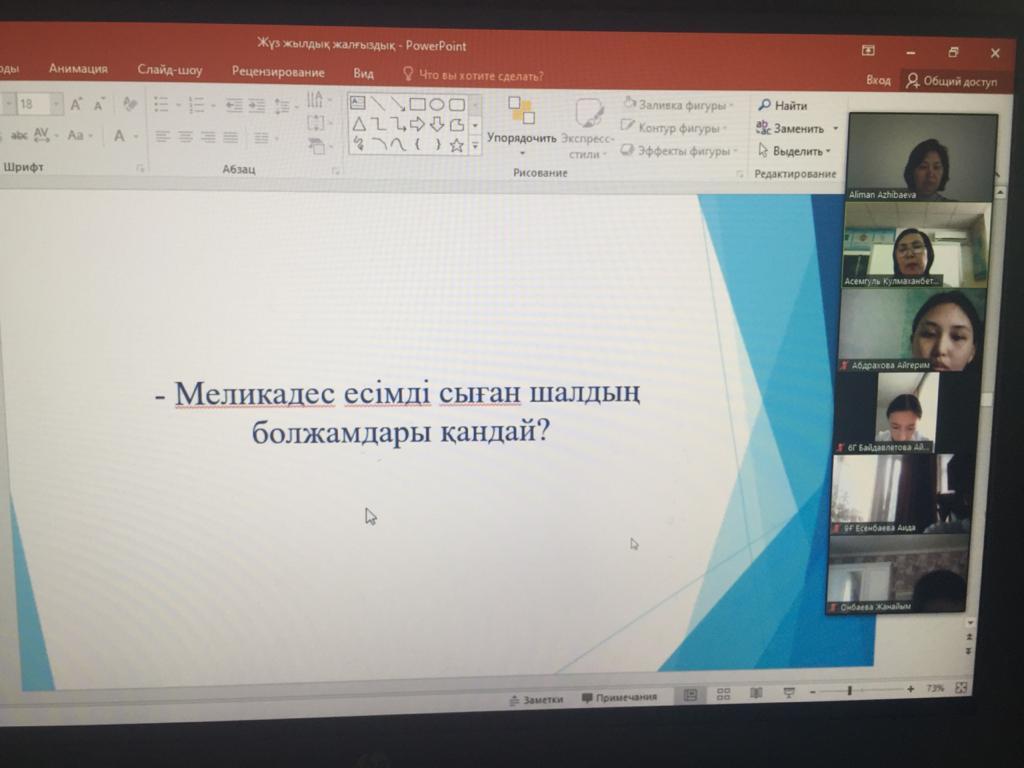
Task: Open the Анимация ribbon tab
Action: tap(78, 69)
